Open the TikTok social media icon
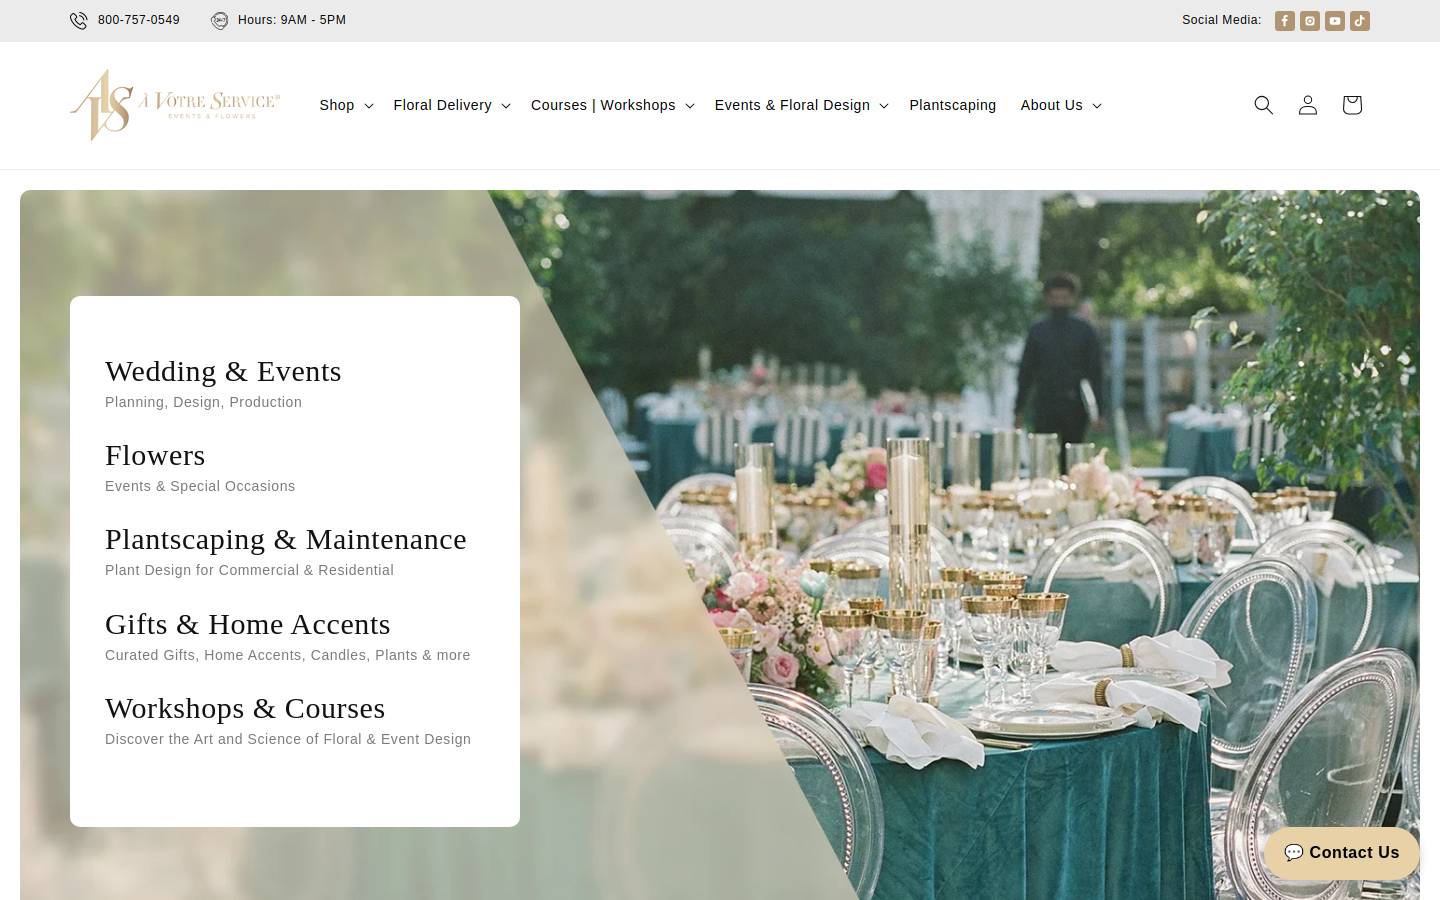Screen dimensions: 1440x900 [1360, 20]
